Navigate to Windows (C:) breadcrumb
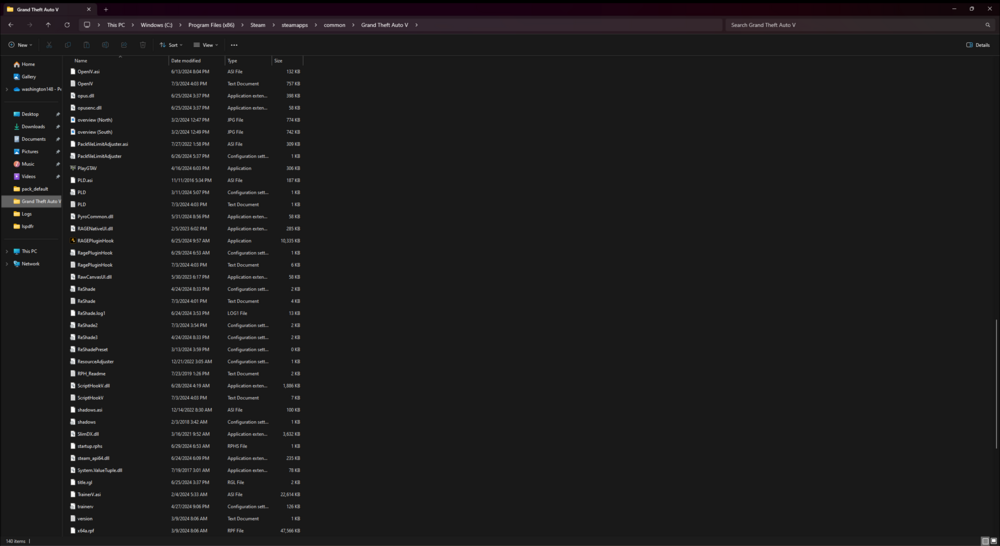 156,25
